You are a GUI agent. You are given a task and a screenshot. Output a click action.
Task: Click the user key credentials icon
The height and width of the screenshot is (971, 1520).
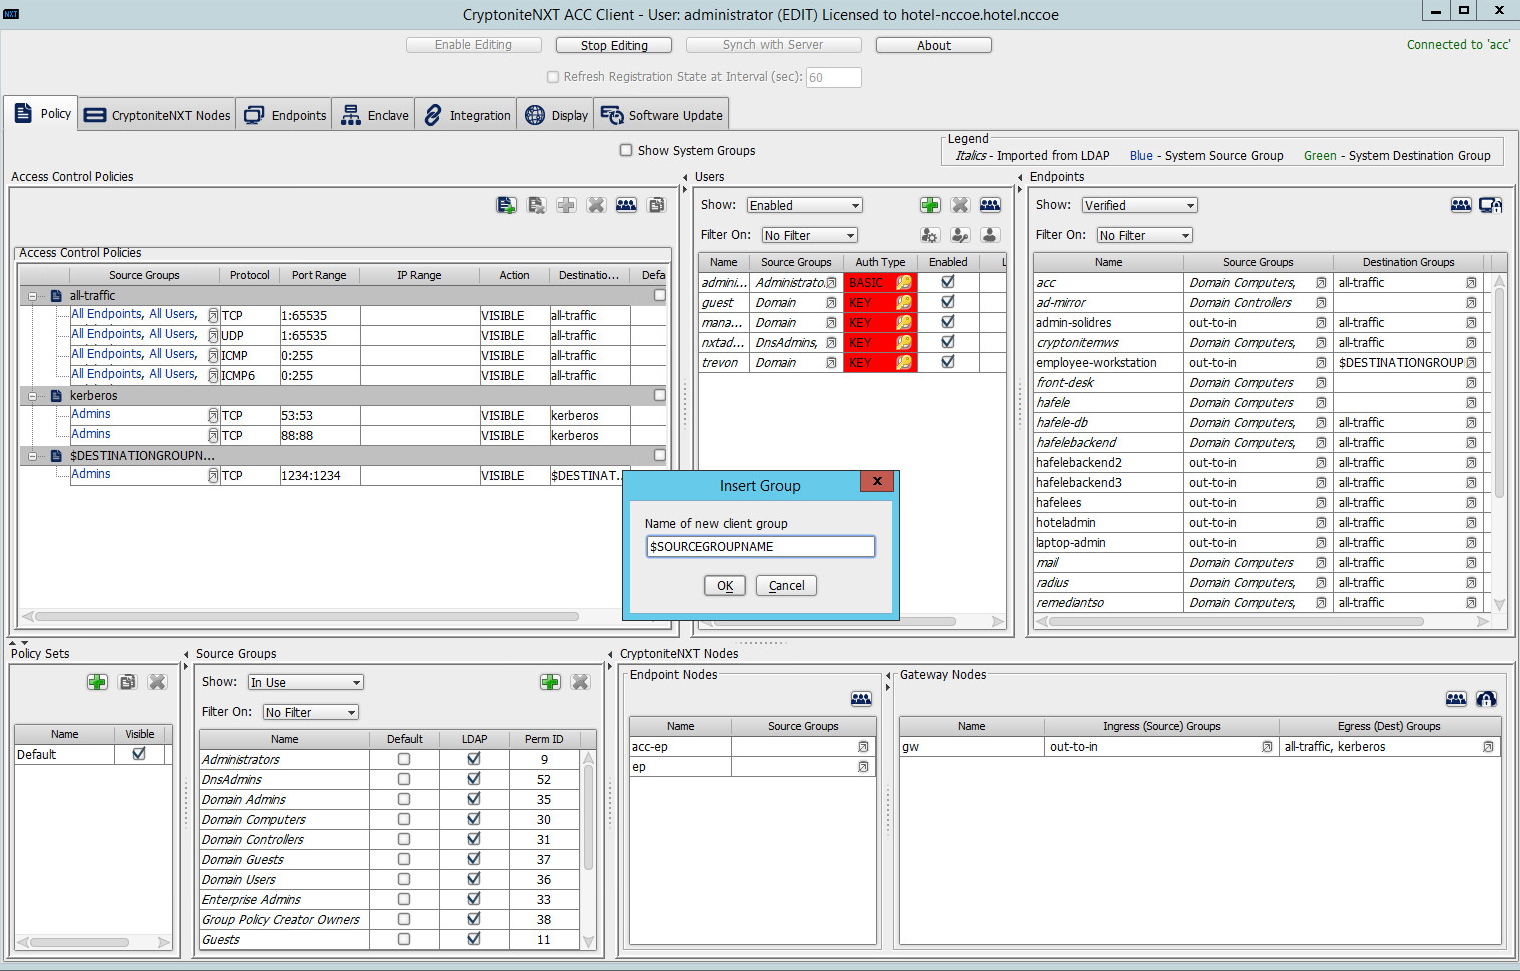[960, 235]
